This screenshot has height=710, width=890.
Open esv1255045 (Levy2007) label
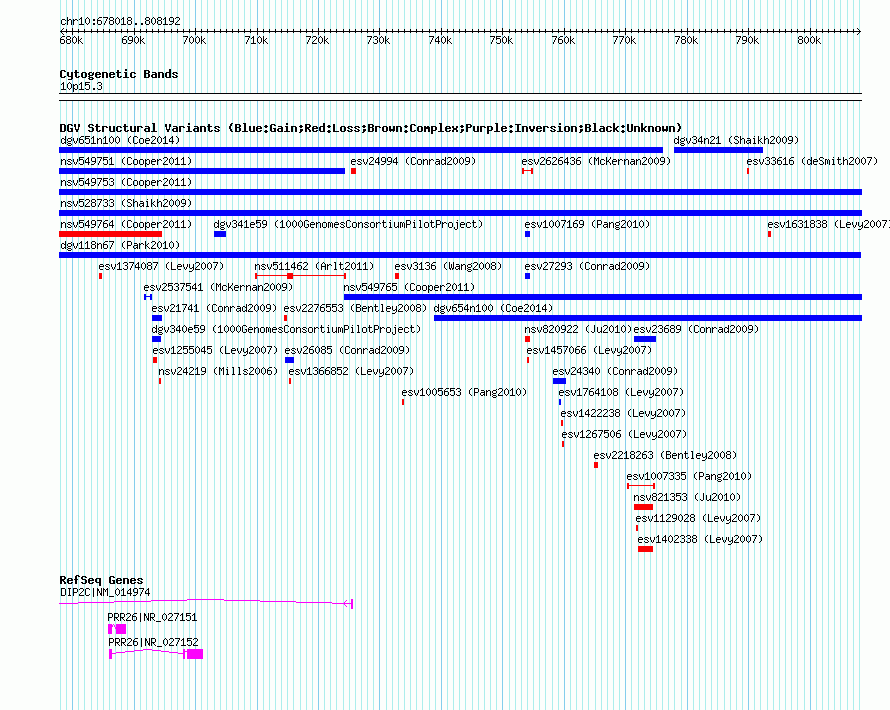click(215, 350)
